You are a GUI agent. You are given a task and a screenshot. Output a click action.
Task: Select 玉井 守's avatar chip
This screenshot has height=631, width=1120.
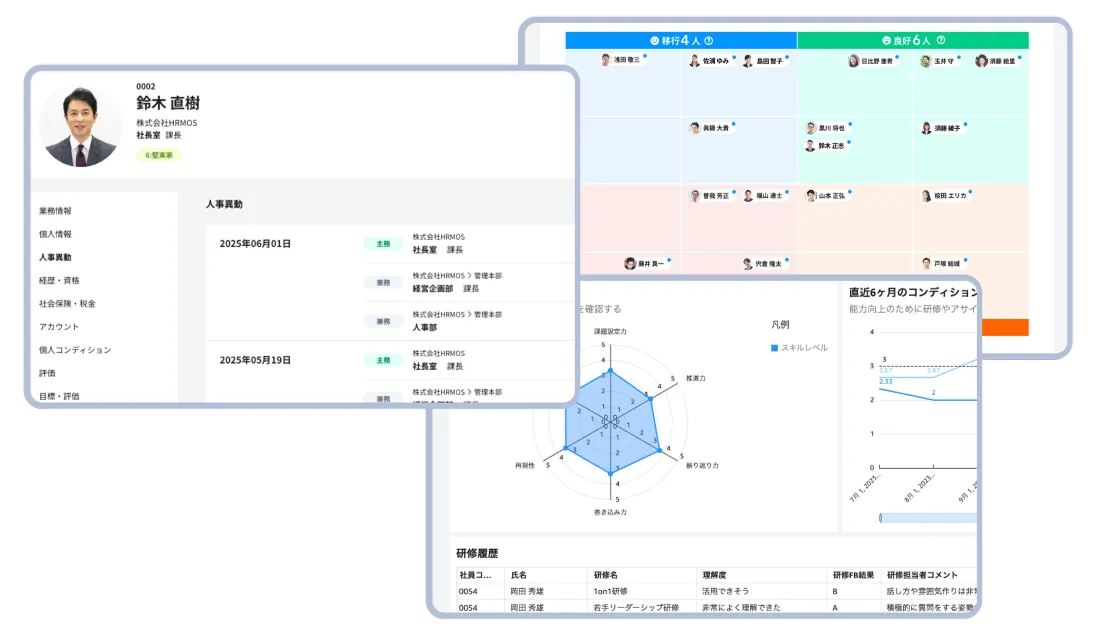926,61
